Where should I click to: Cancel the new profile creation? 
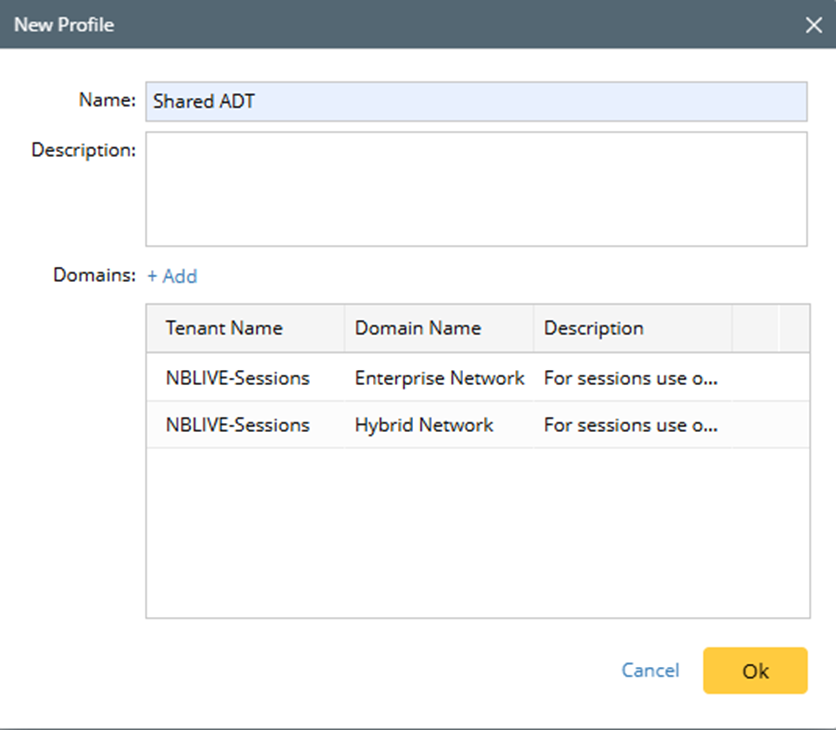click(x=650, y=670)
